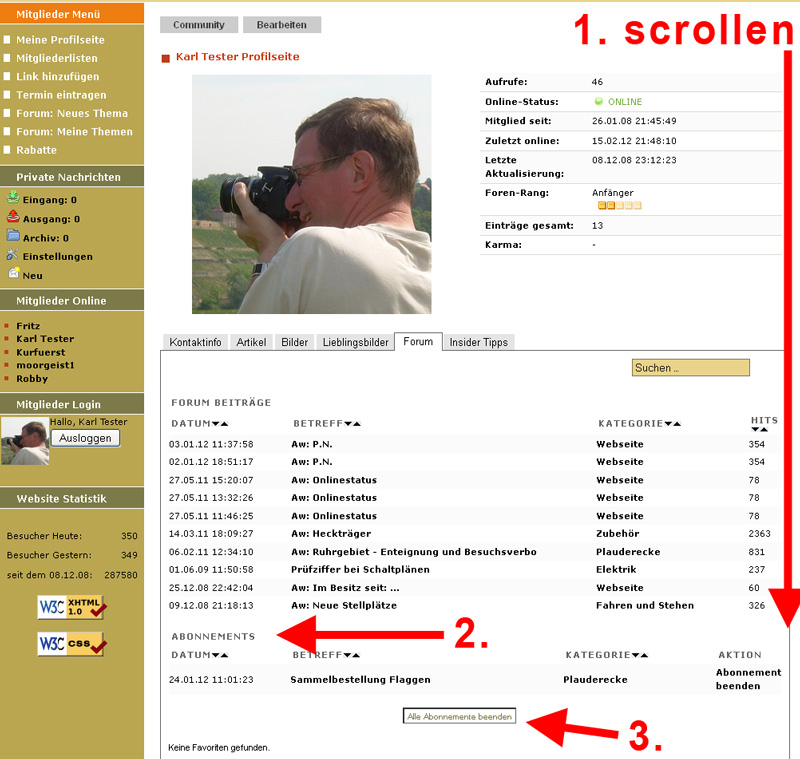Sort forum posts by Datum arrows

click(x=219, y=424)
